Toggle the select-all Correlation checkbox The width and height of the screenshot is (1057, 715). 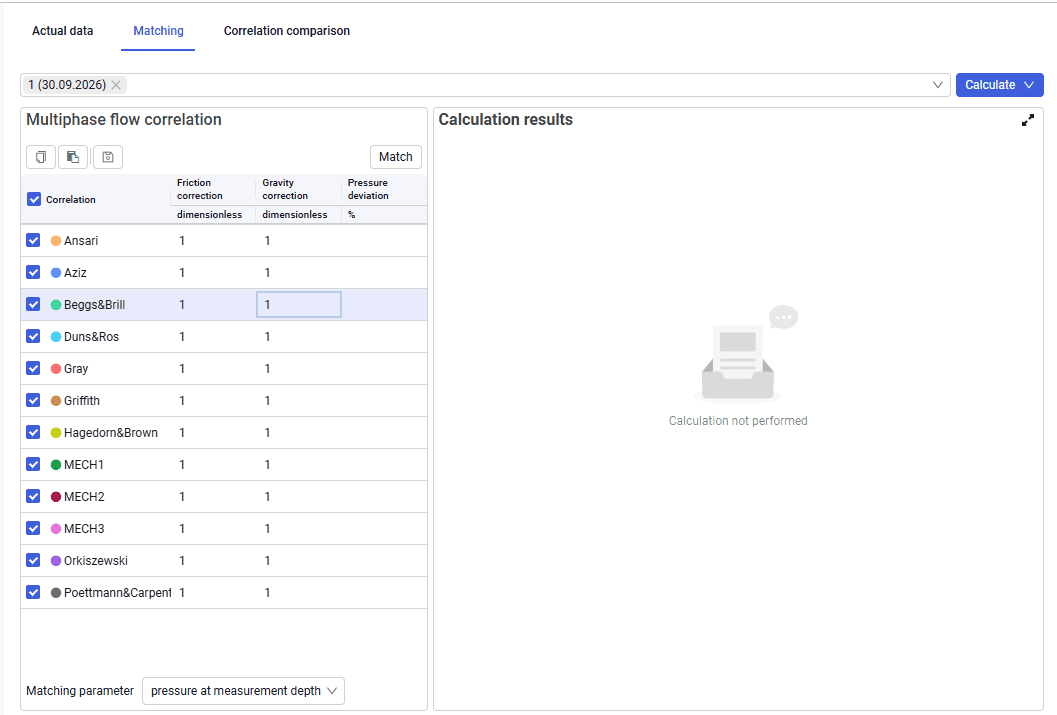[x=34, y=199]
